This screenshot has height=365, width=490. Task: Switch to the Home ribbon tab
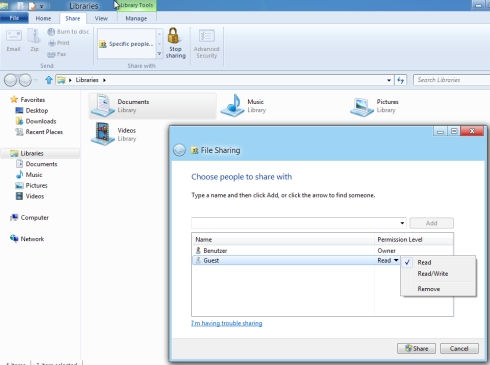43,18
